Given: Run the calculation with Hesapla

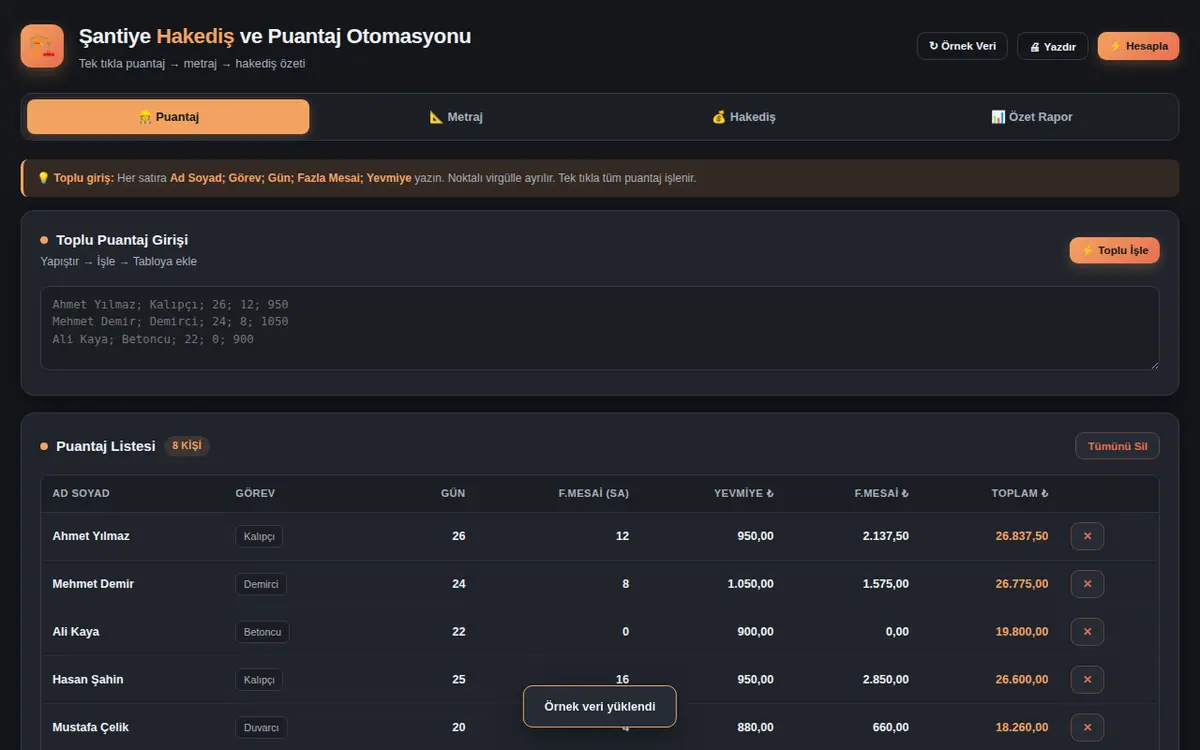Looking at the screenshot, I should click(1138, 46).
